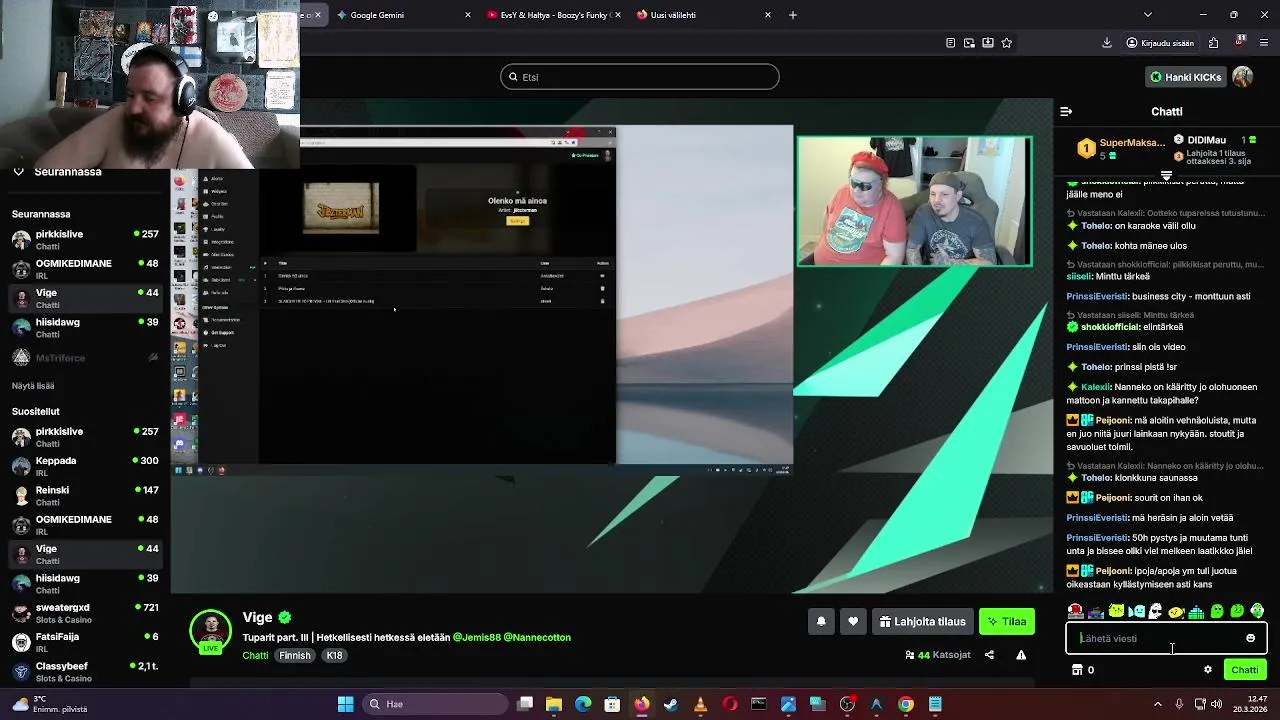Open pirkkislive channel in Seurannassa list
Image resolution: width=1280 pixels, height=720 pixels.
pyautogui.click(x=85, y=240)
